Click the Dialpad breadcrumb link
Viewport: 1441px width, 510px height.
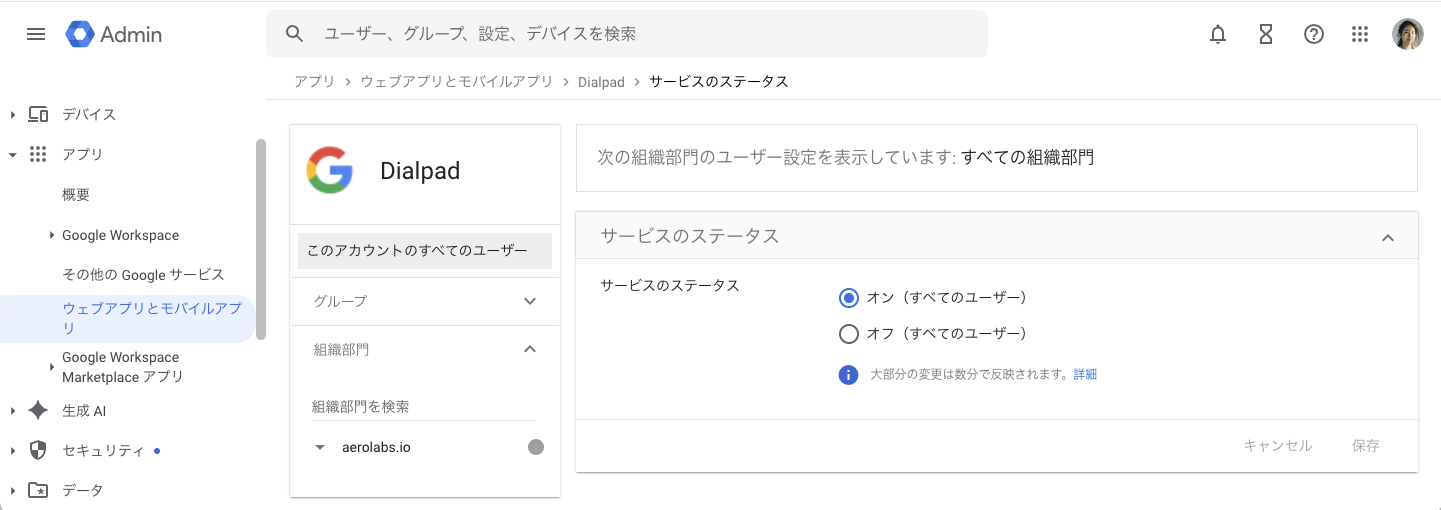coord(600,82)
